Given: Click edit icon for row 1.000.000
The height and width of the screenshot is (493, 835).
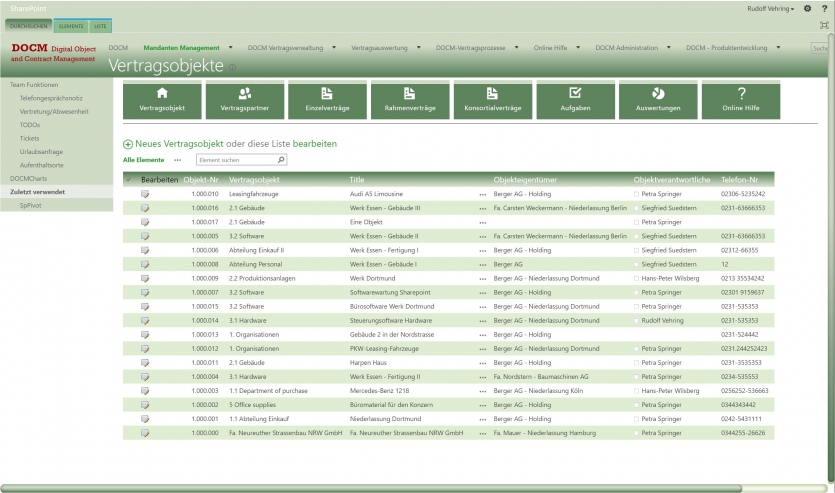Looking at the screenshot, I should tap(145, 433).
